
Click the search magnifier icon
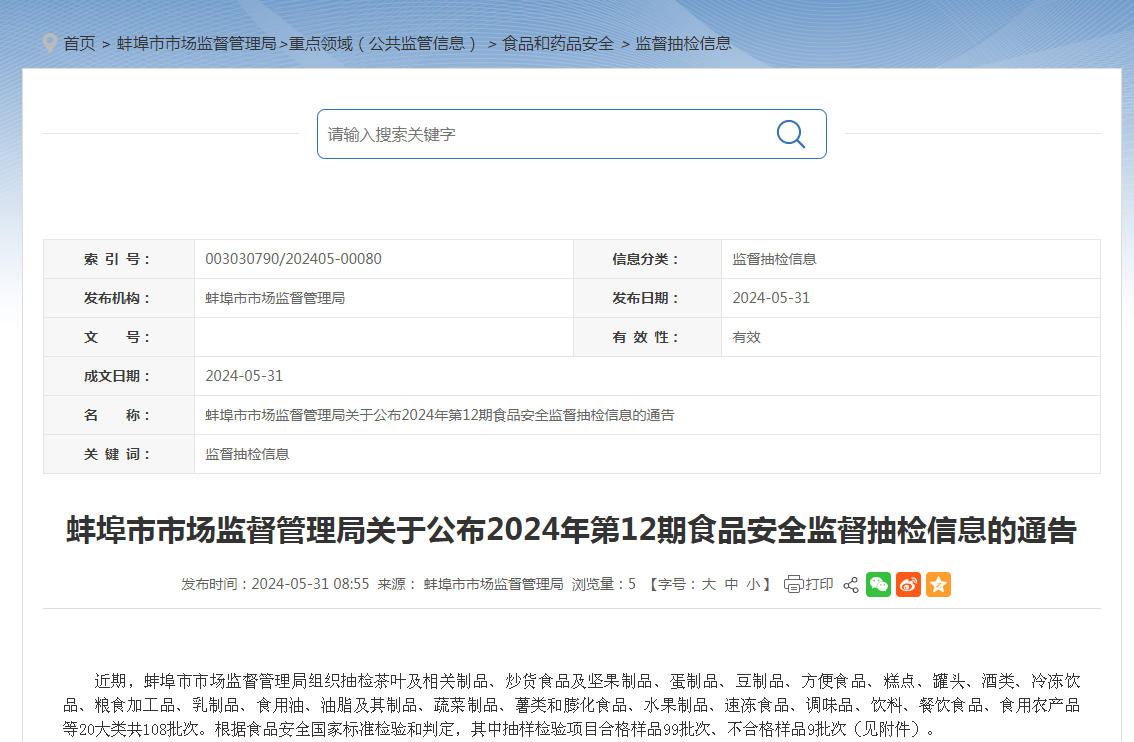pyautogui.click(x=790, y=134)
